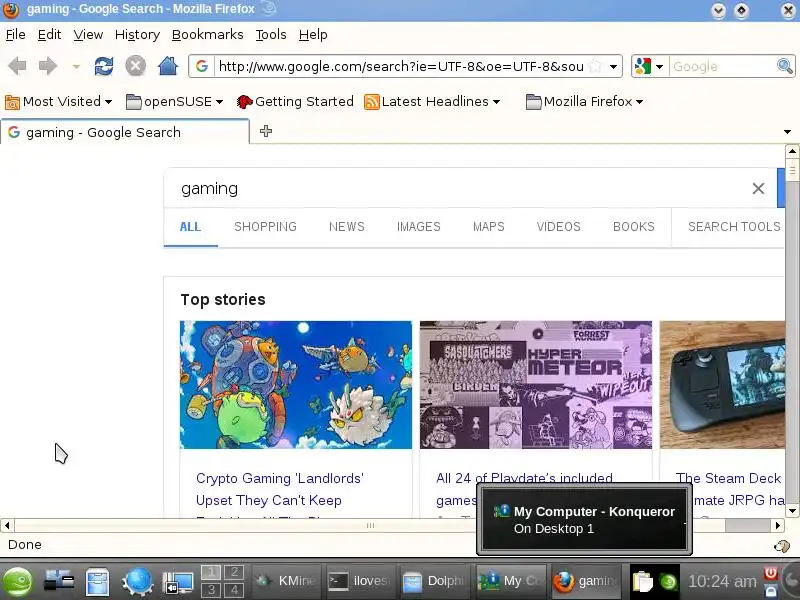Switch to the Shopping results tab
800x600 pixels.
tap(265, 227)
